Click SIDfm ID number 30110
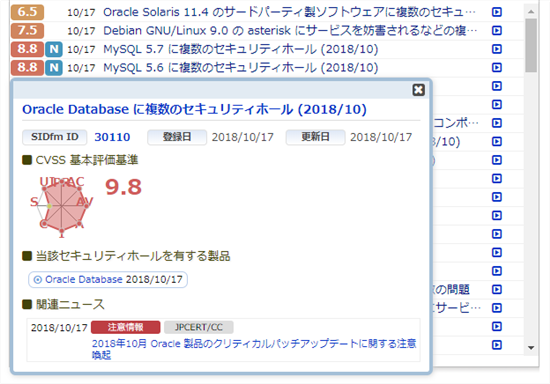This screenshot has height=384, width=550. (x=112, y=137)
